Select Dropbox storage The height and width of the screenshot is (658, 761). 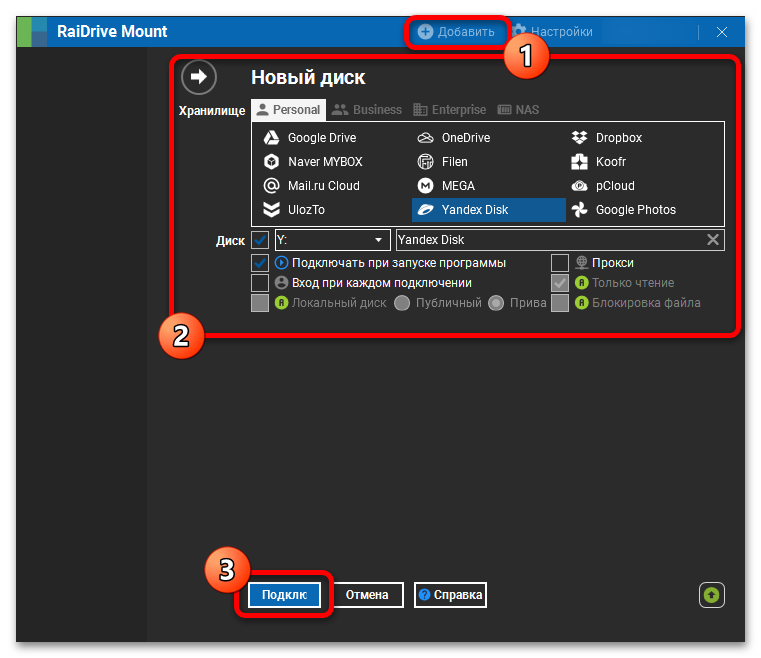click(607, 138)
